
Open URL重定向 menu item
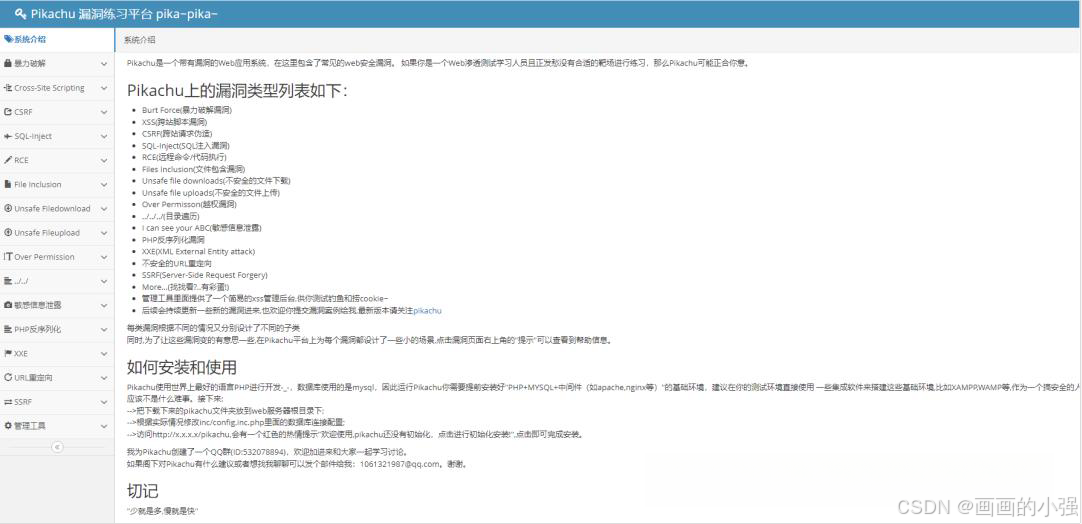point(57,378)
